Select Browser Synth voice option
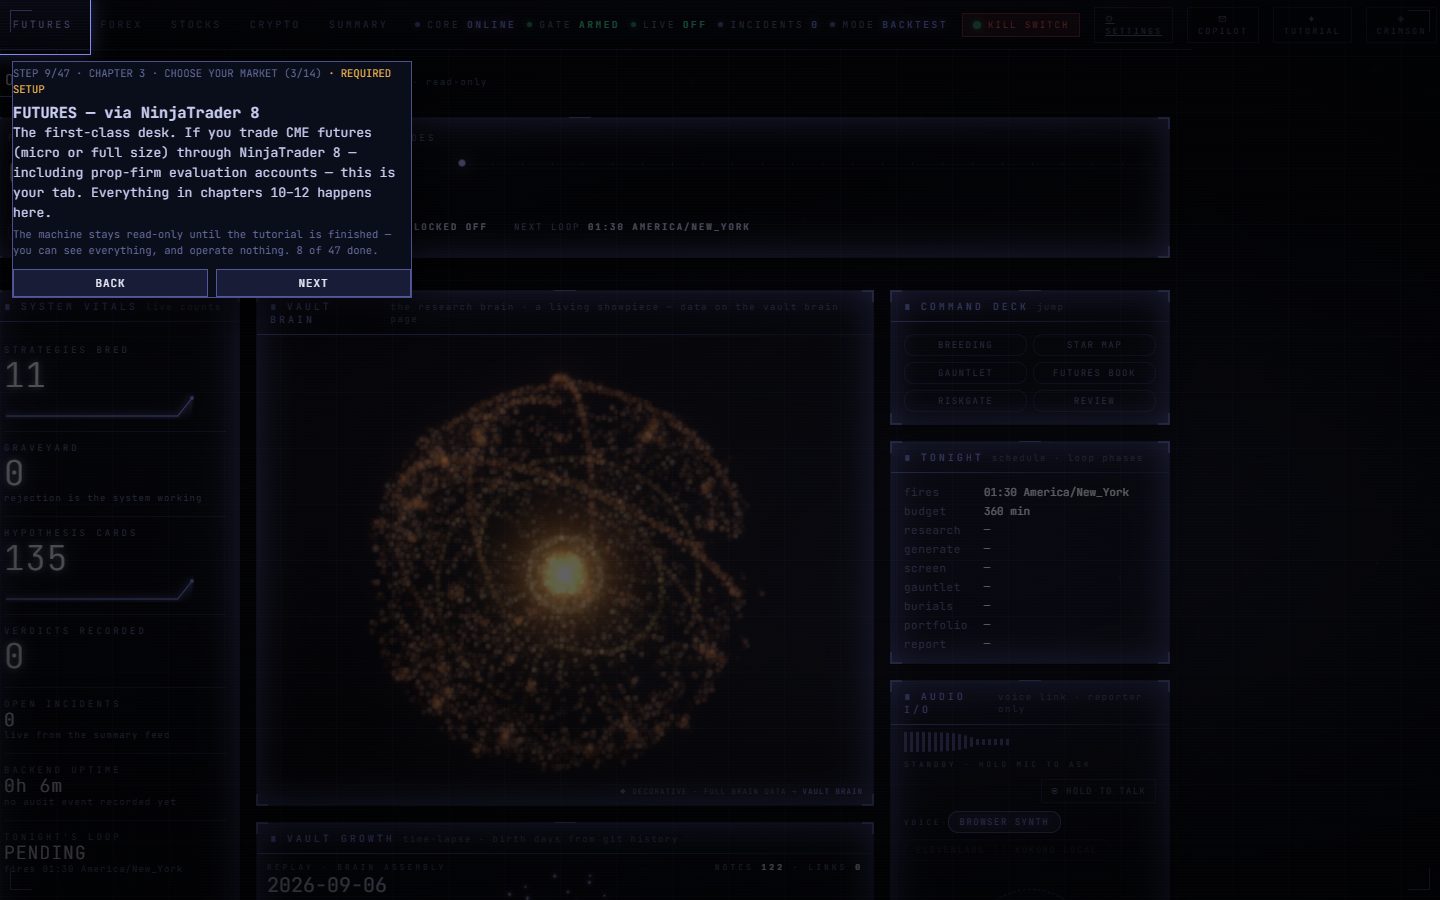 (x=1004, y=822)
